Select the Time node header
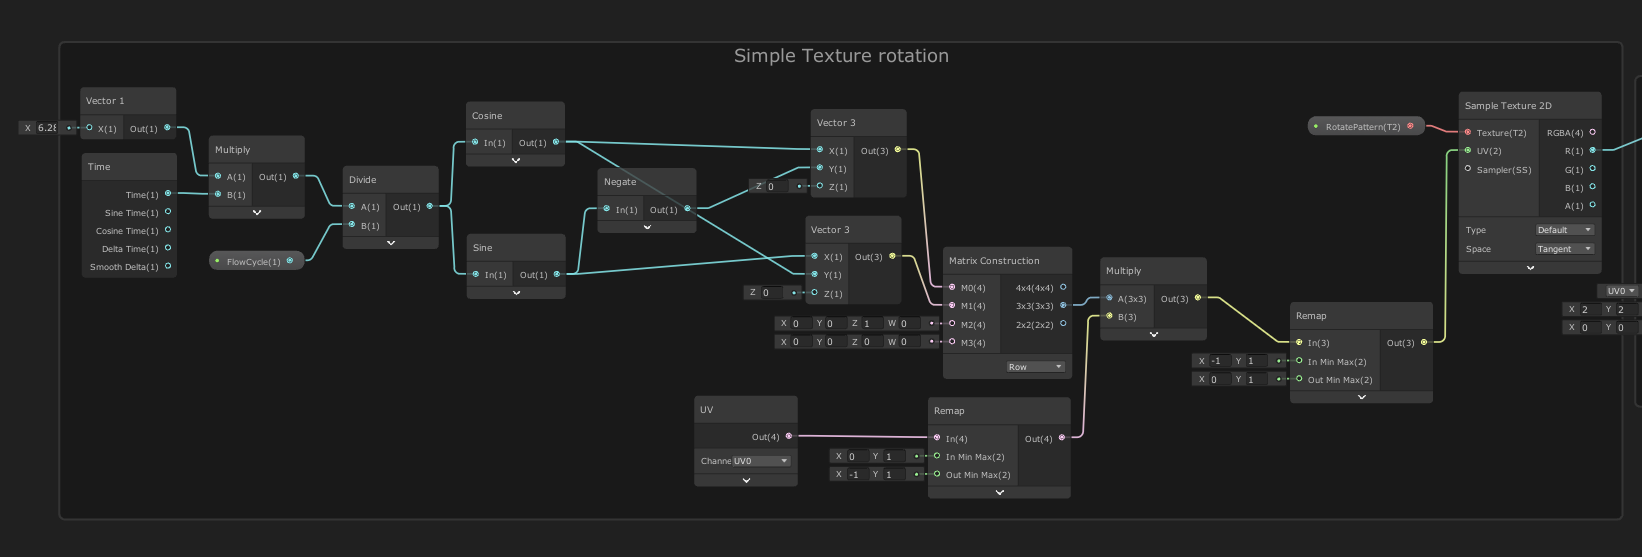The height and width of the screenshot is (557, 1642). point(129,166)
